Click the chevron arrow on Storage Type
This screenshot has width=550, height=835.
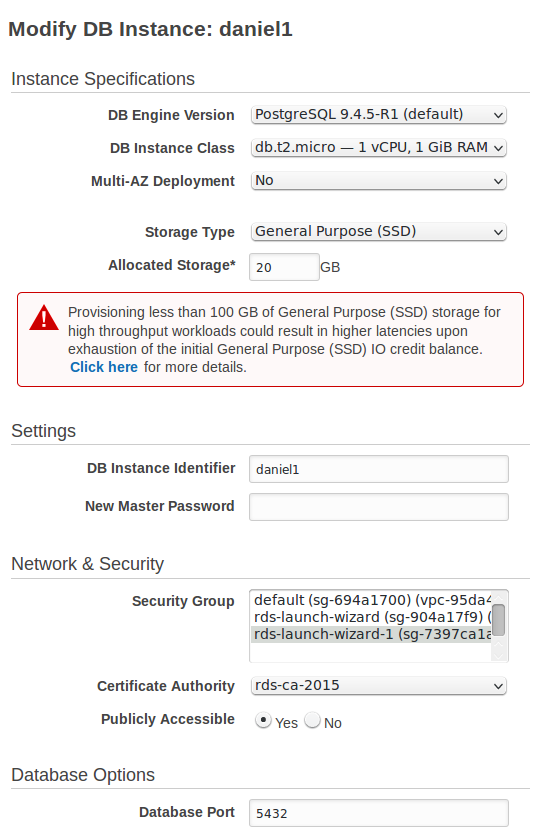pyautogui.click(x=498, y=232)
